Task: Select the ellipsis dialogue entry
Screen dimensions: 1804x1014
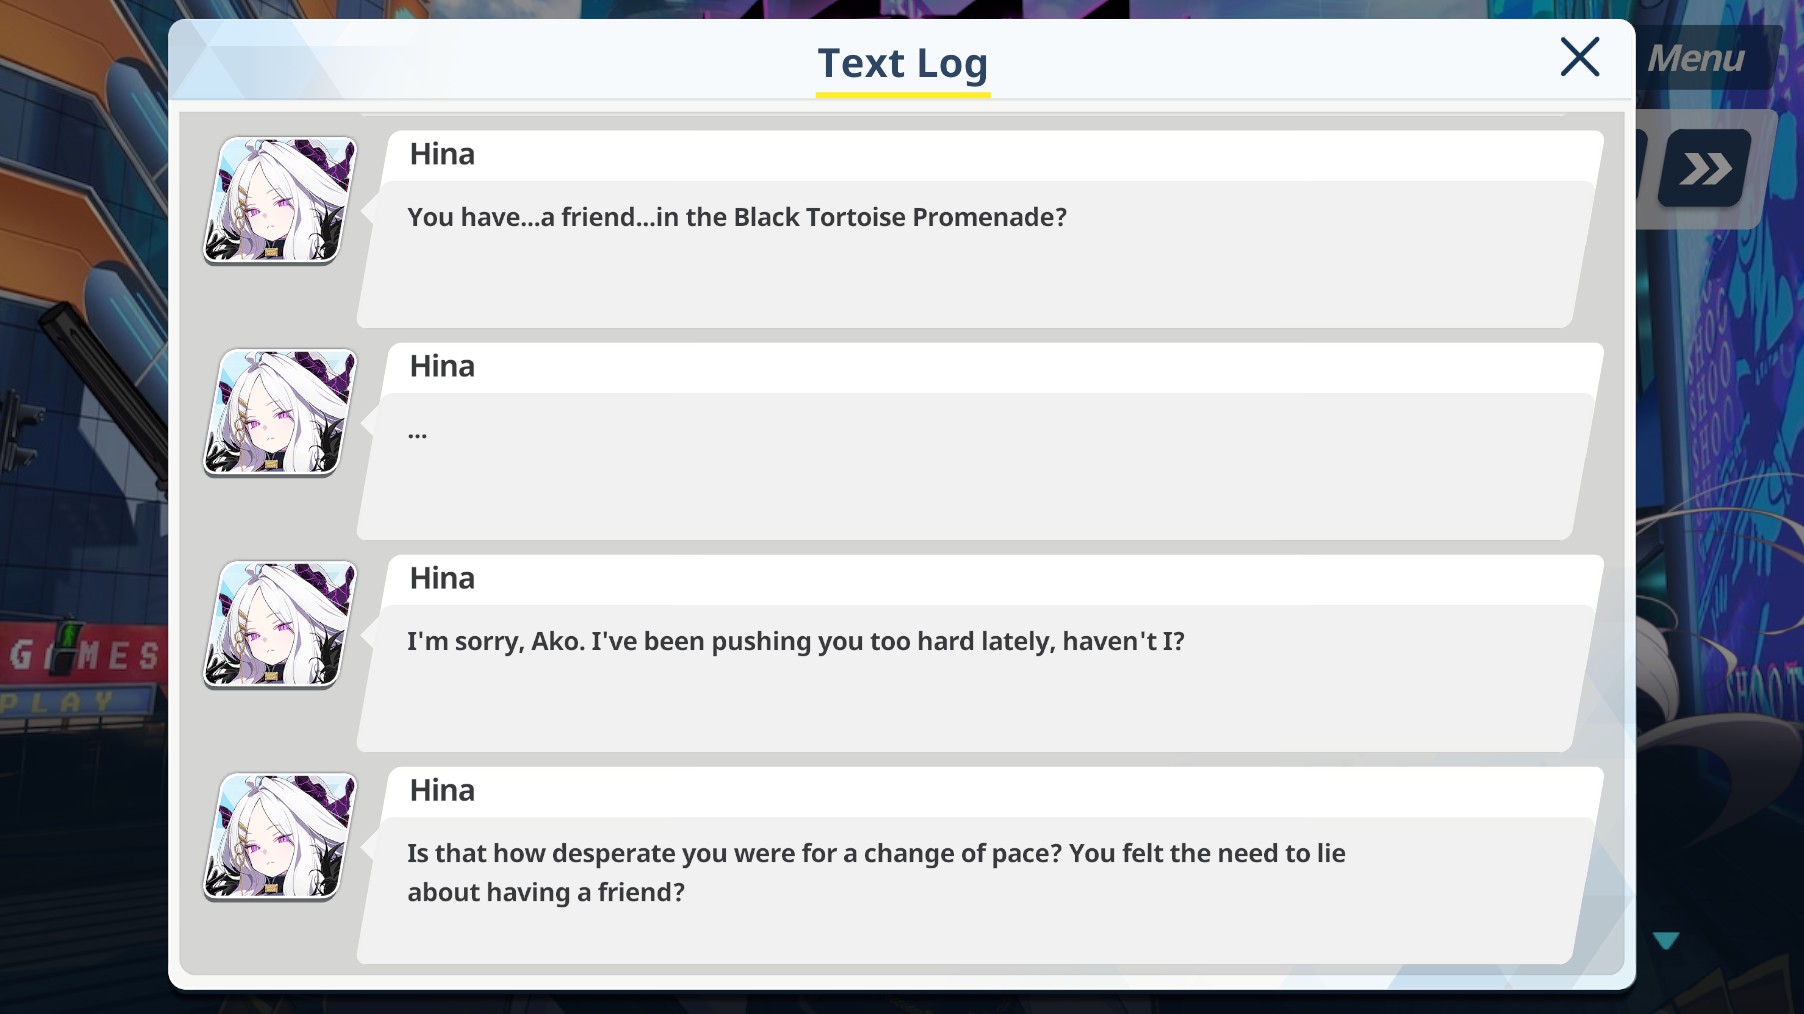Action: pyautogui.click(x=980, y=441)
